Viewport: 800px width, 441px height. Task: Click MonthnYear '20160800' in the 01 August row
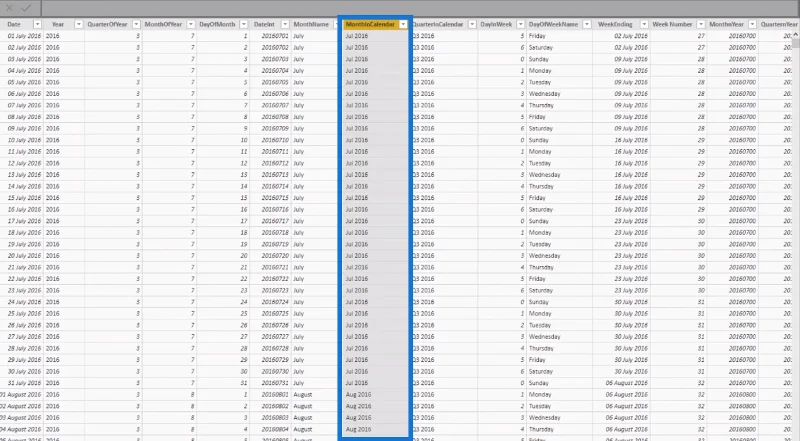pyautogui.click(x=742, y=395)
